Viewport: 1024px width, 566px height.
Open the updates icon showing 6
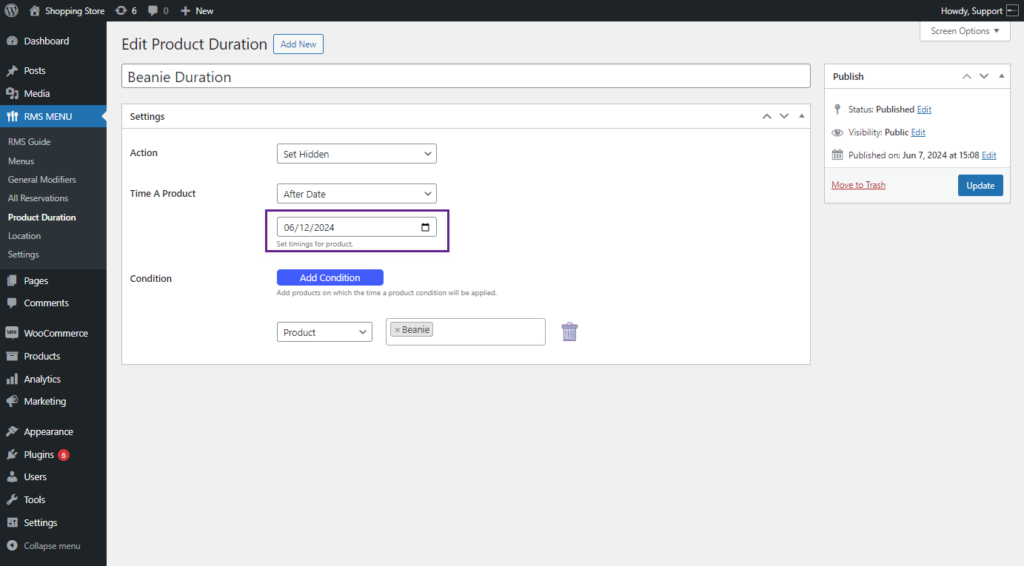(x=126, y=10)
